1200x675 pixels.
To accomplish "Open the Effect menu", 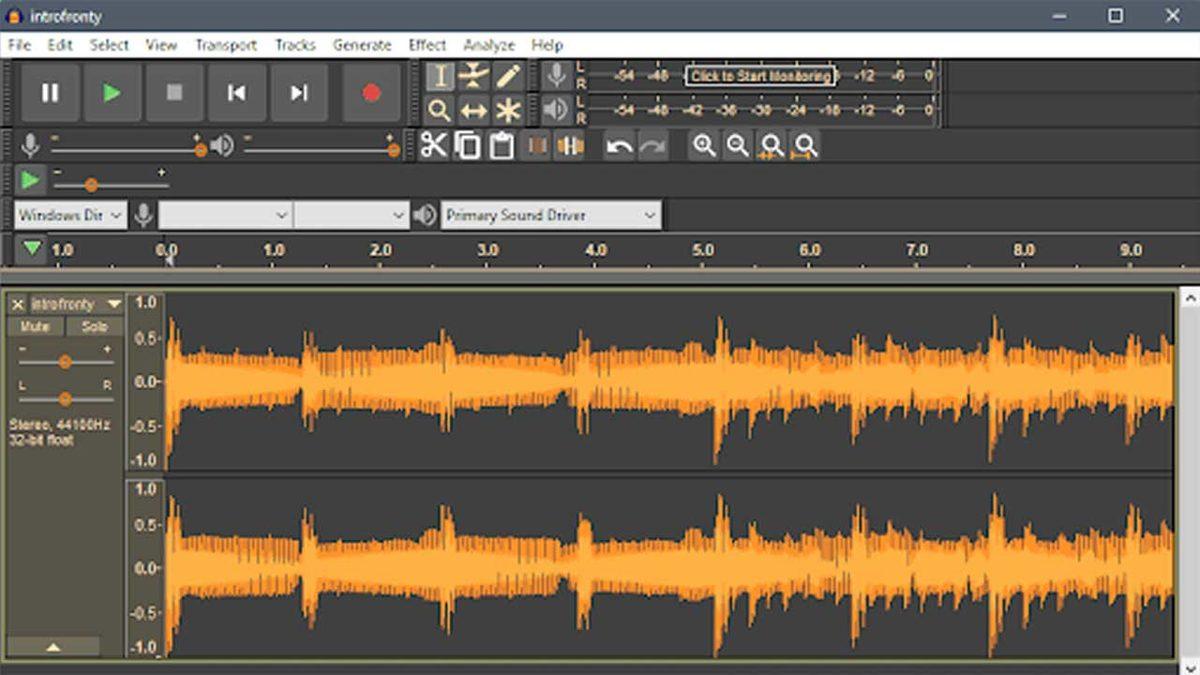I will click(427, 45).
